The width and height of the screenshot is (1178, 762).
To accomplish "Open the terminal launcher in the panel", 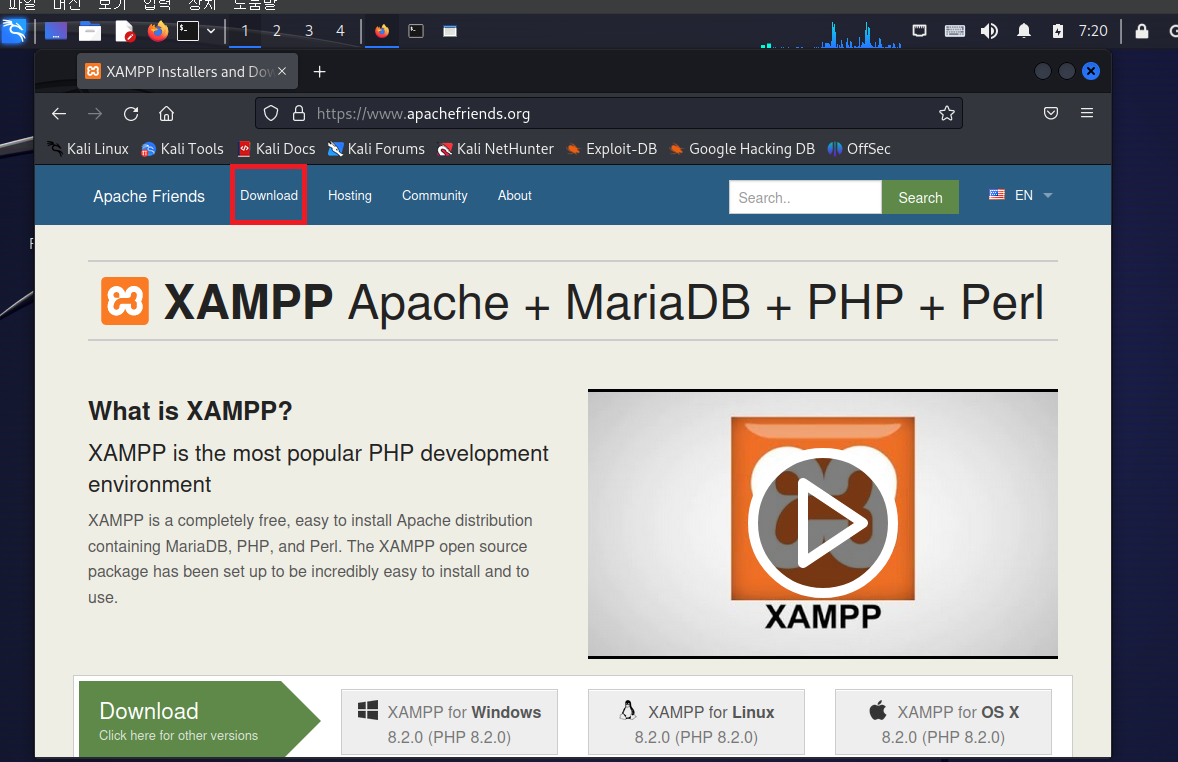I will [188, 31].
